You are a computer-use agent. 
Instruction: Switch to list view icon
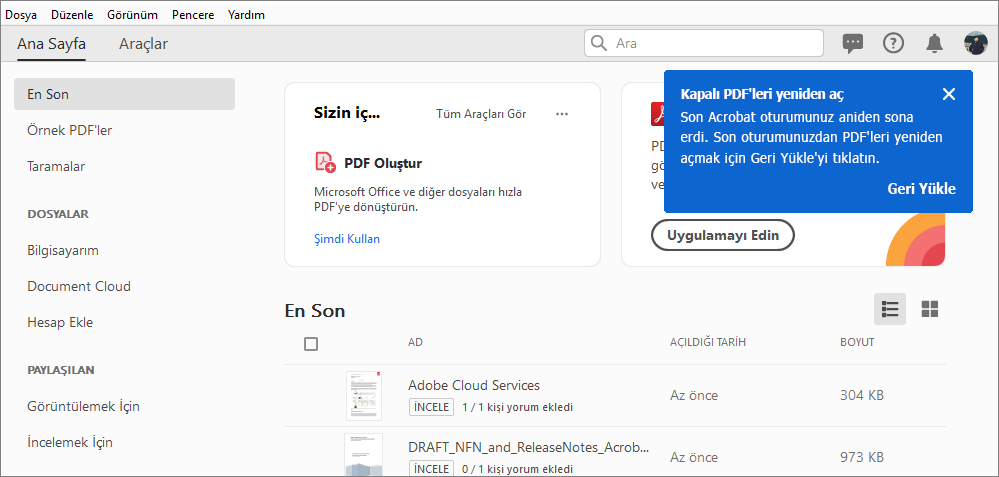[889, 310]
